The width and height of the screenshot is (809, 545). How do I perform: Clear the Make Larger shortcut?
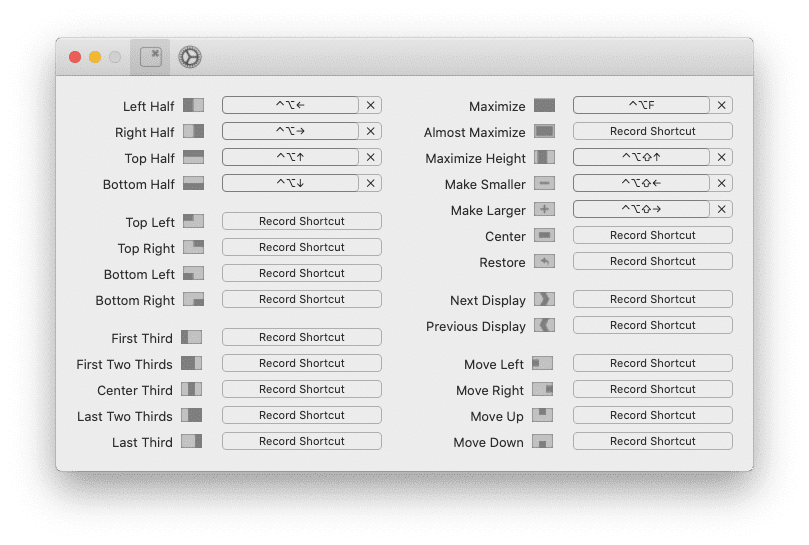tap(721, 209)
